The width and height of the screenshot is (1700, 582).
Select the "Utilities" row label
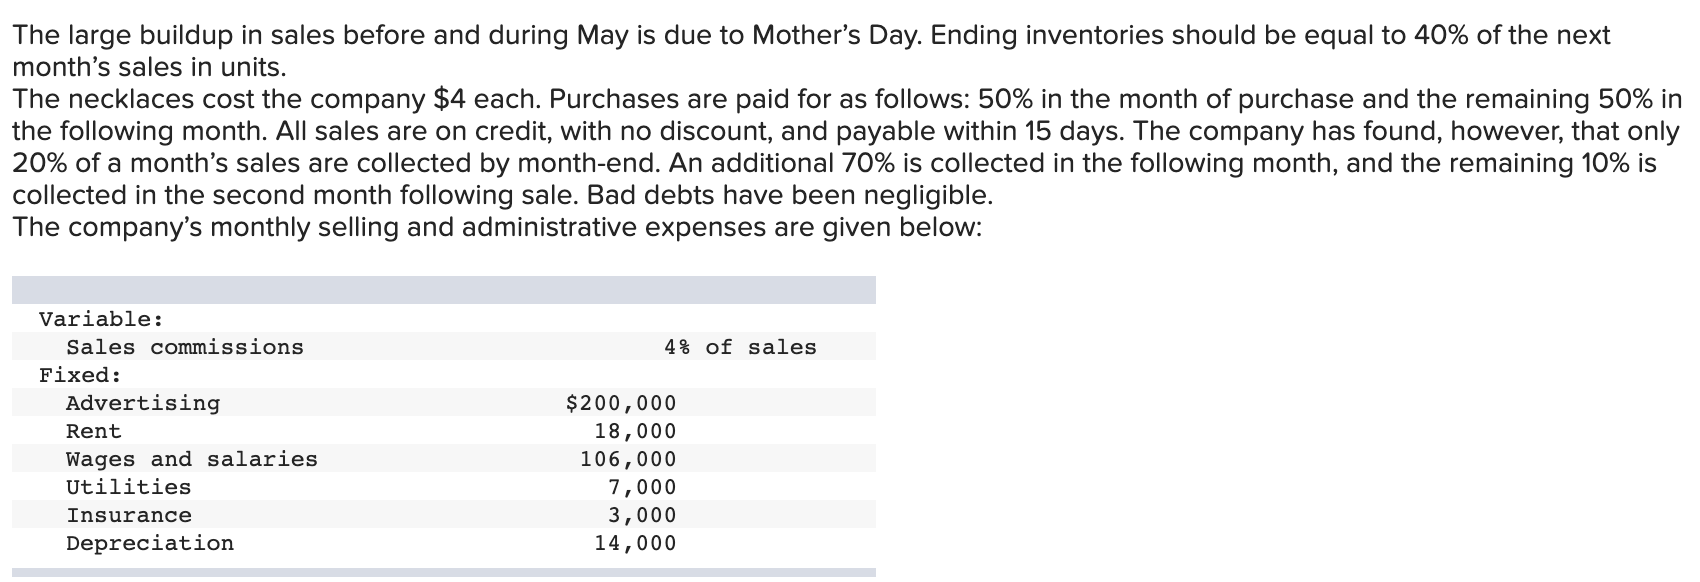(x=128, y=488)
